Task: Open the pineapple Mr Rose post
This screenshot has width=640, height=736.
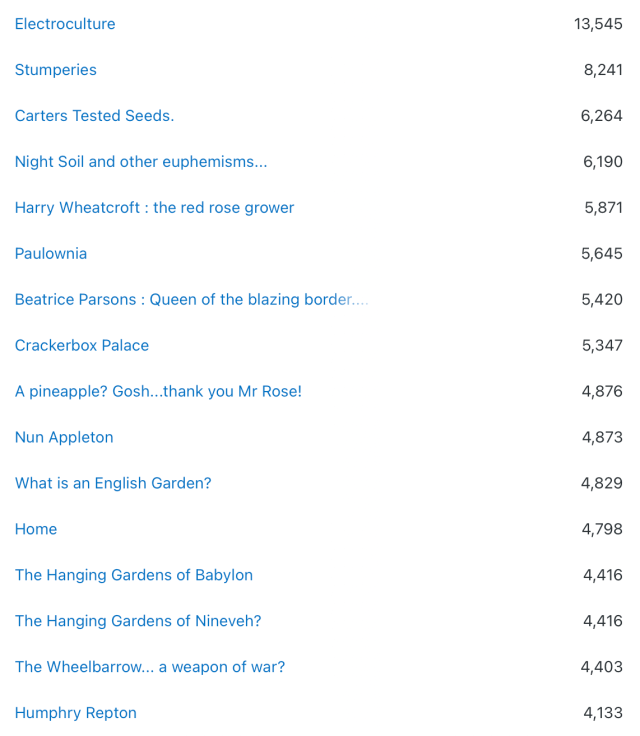Action: tap(158, 392)
